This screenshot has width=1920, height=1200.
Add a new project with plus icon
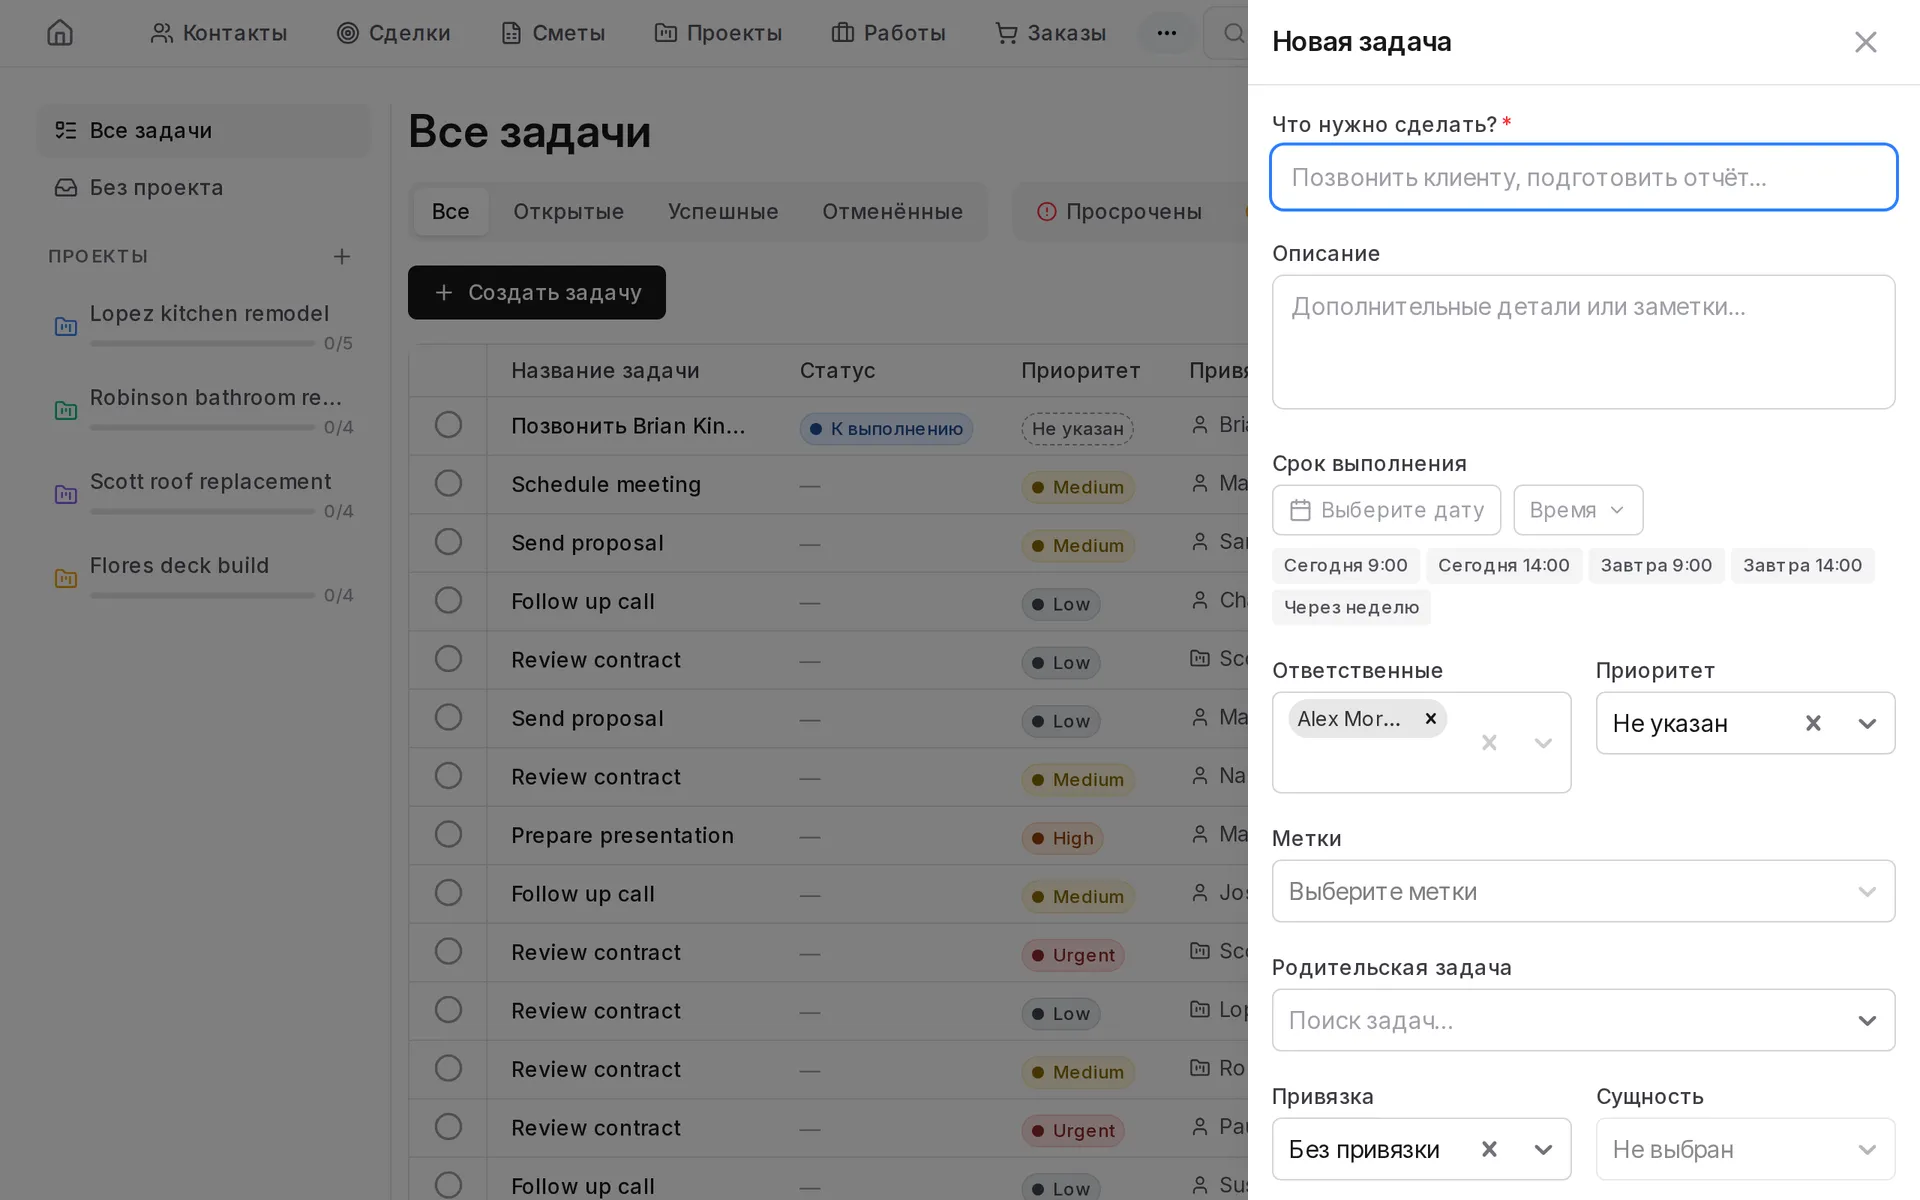point(342,257)
